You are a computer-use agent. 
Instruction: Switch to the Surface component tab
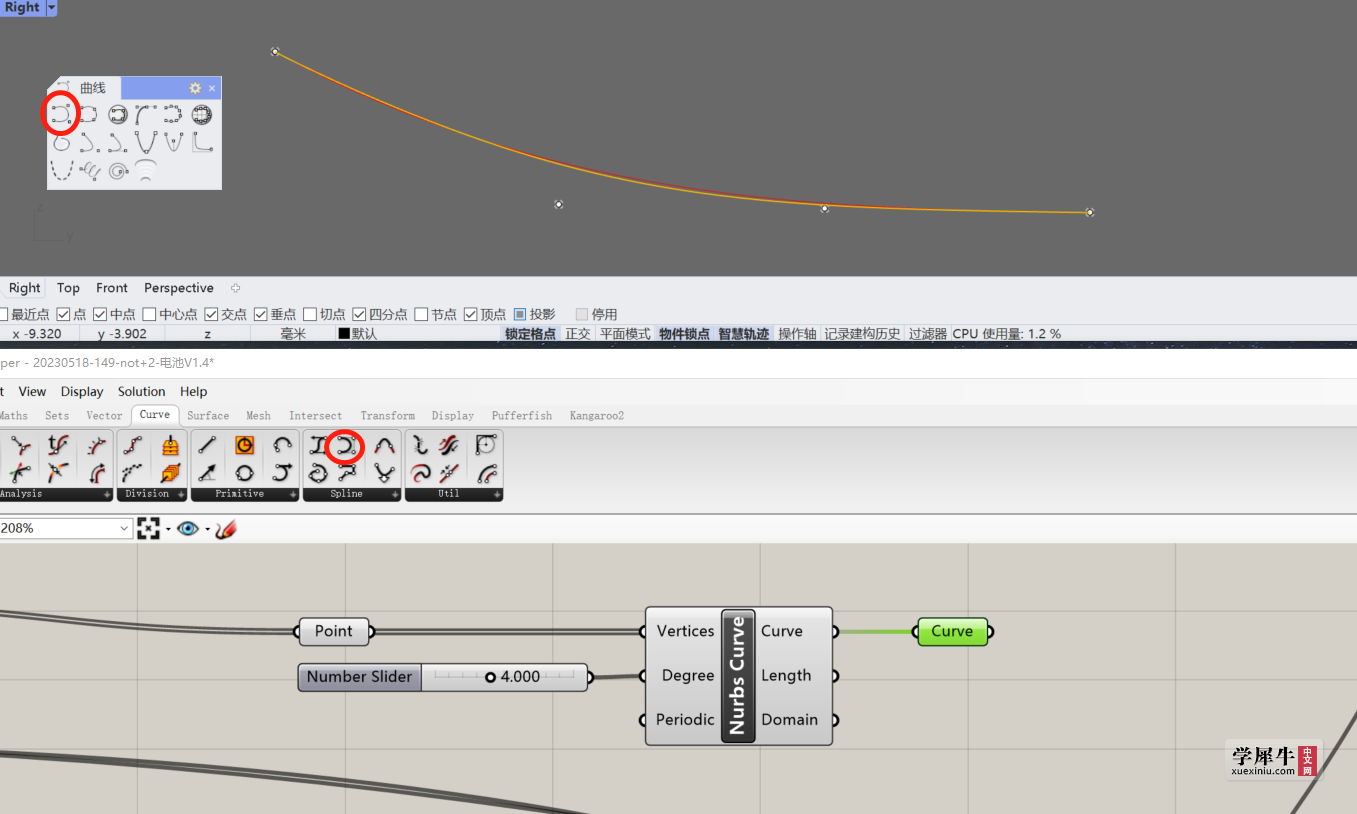[x=208, y=415]
